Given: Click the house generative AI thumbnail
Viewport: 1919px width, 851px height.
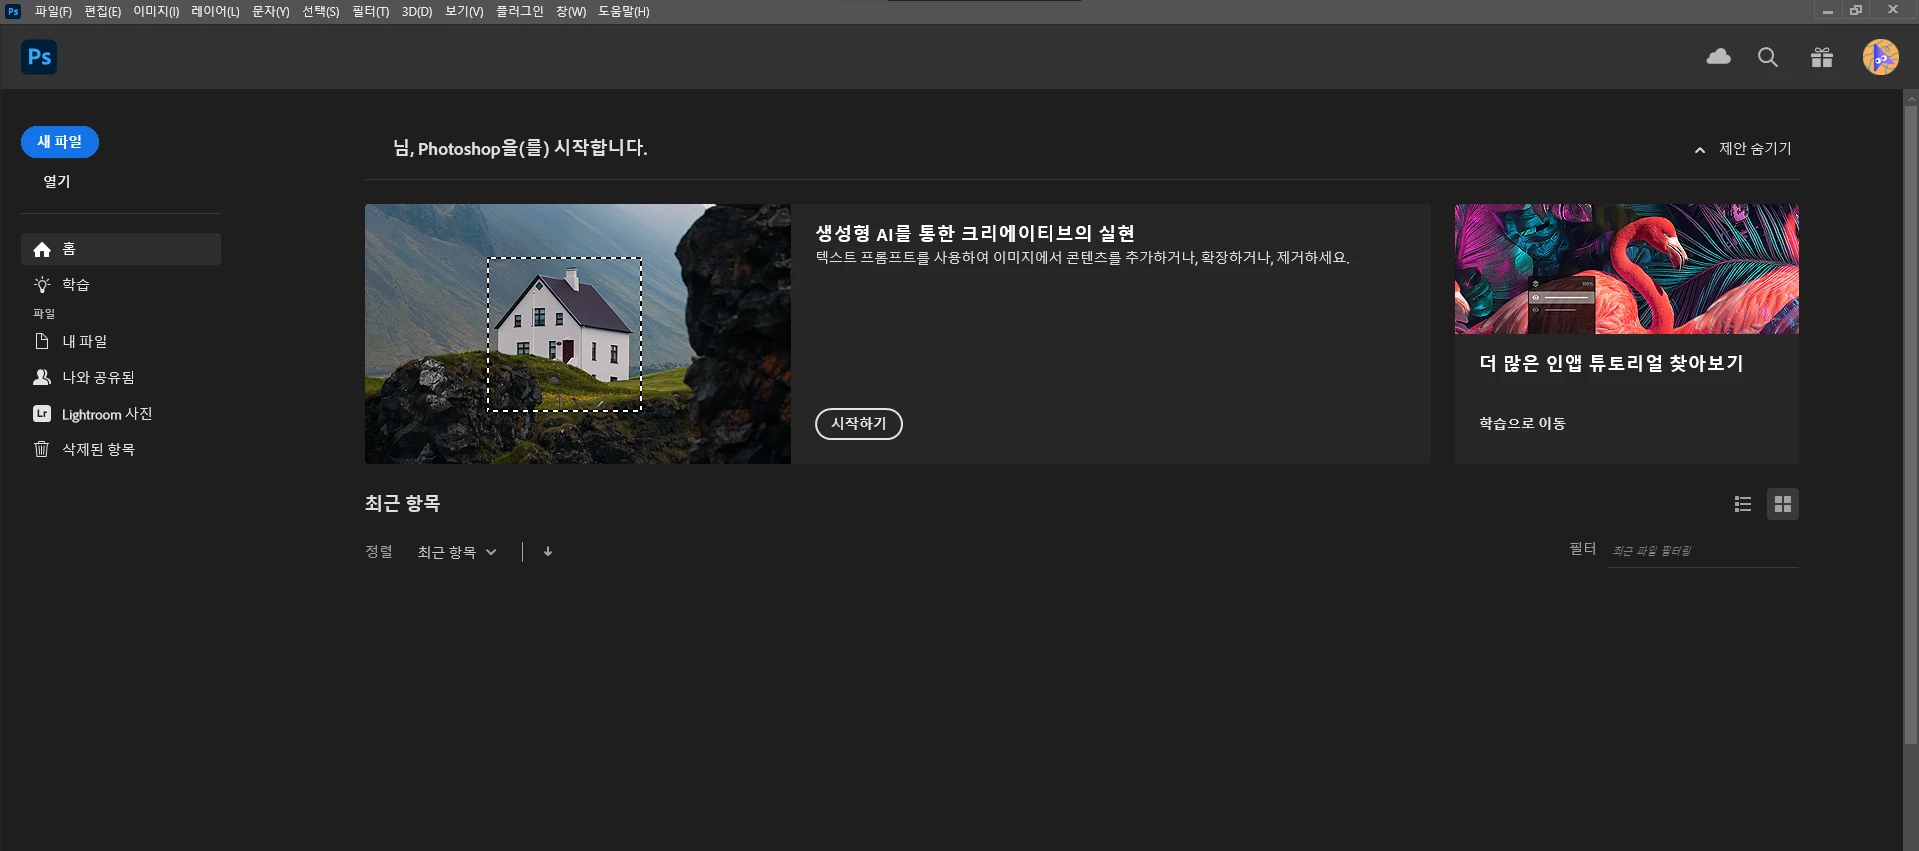Looking at the screenshot, I should click(578, 334).
